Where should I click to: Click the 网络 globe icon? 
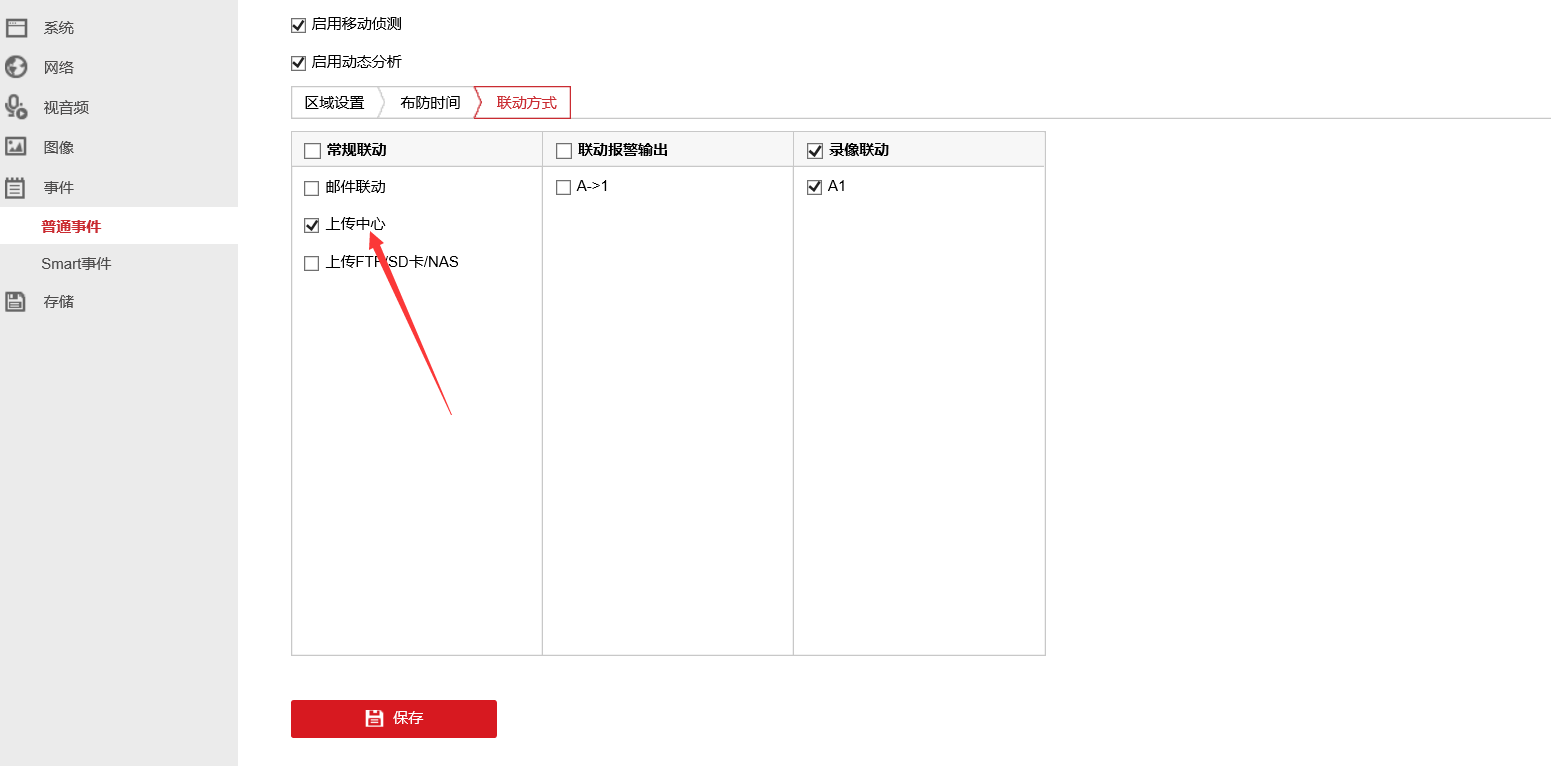(16, 67)
